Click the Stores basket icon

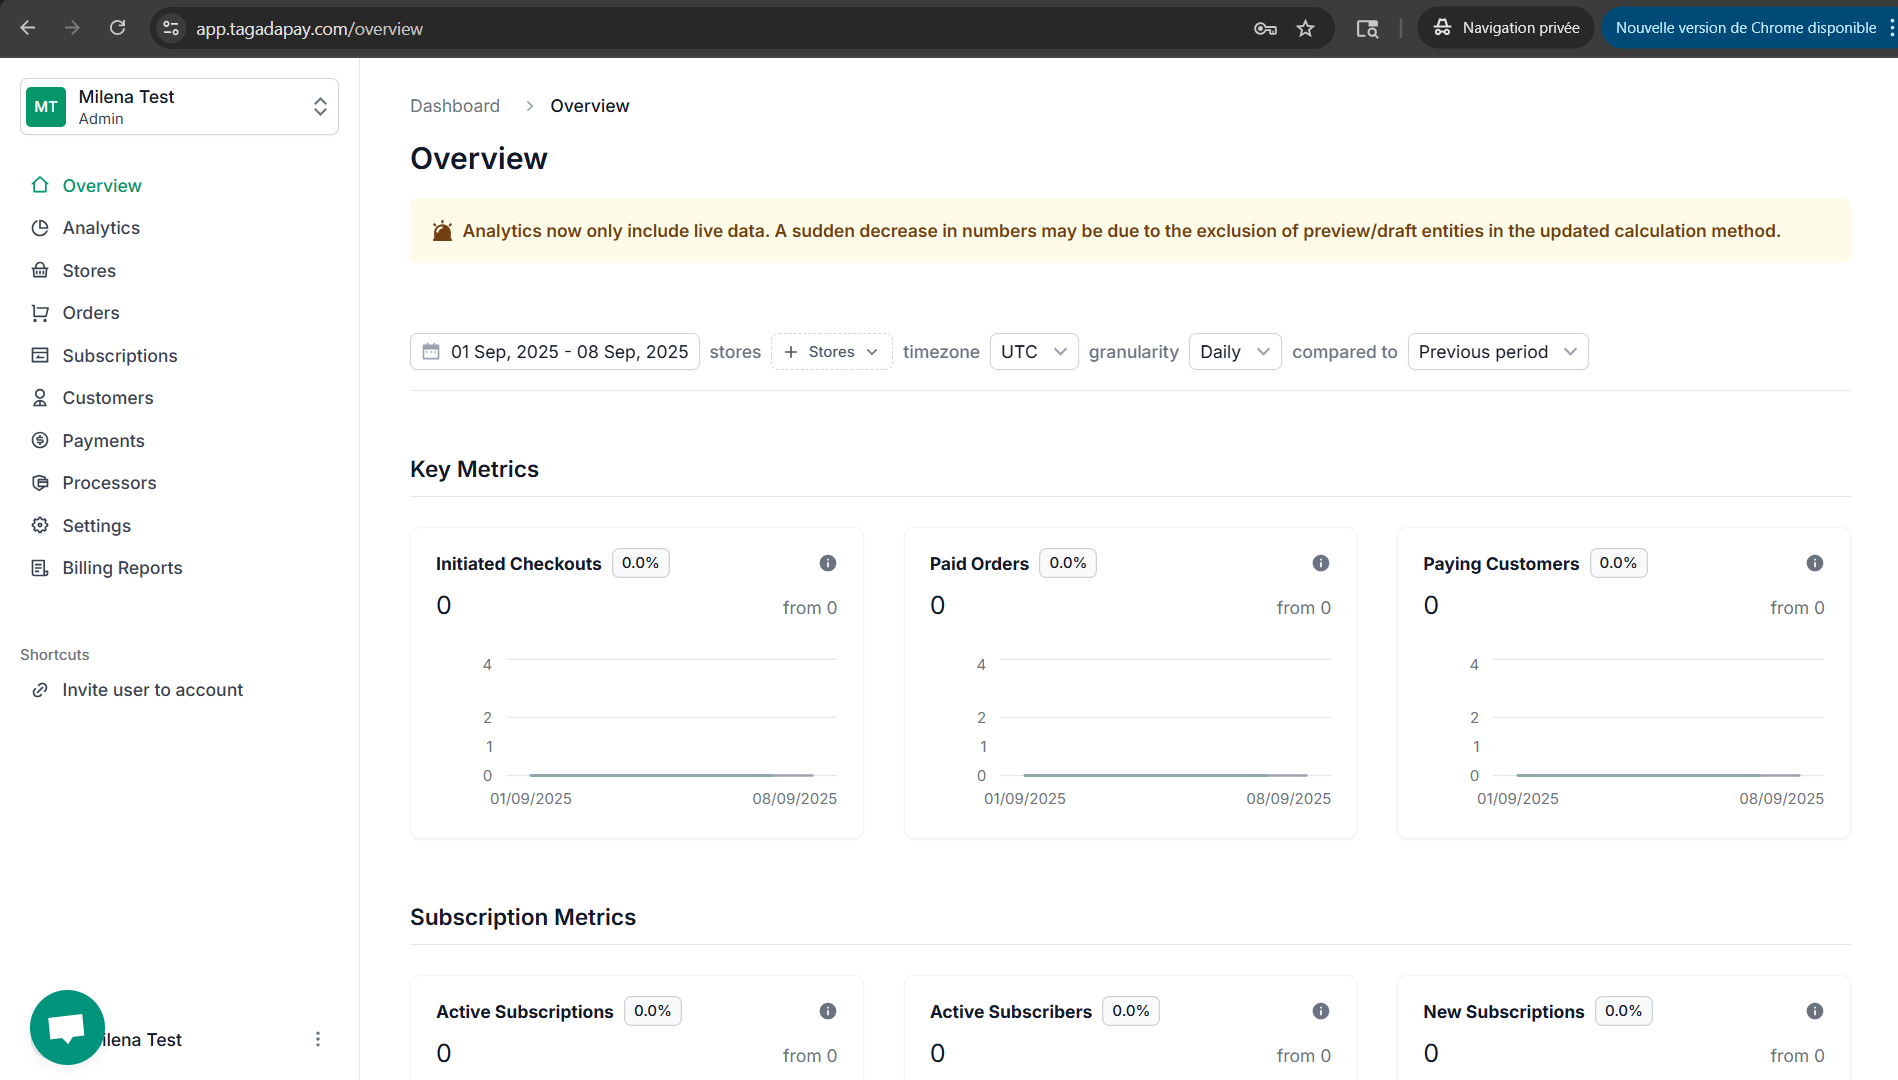coord(40,270)
